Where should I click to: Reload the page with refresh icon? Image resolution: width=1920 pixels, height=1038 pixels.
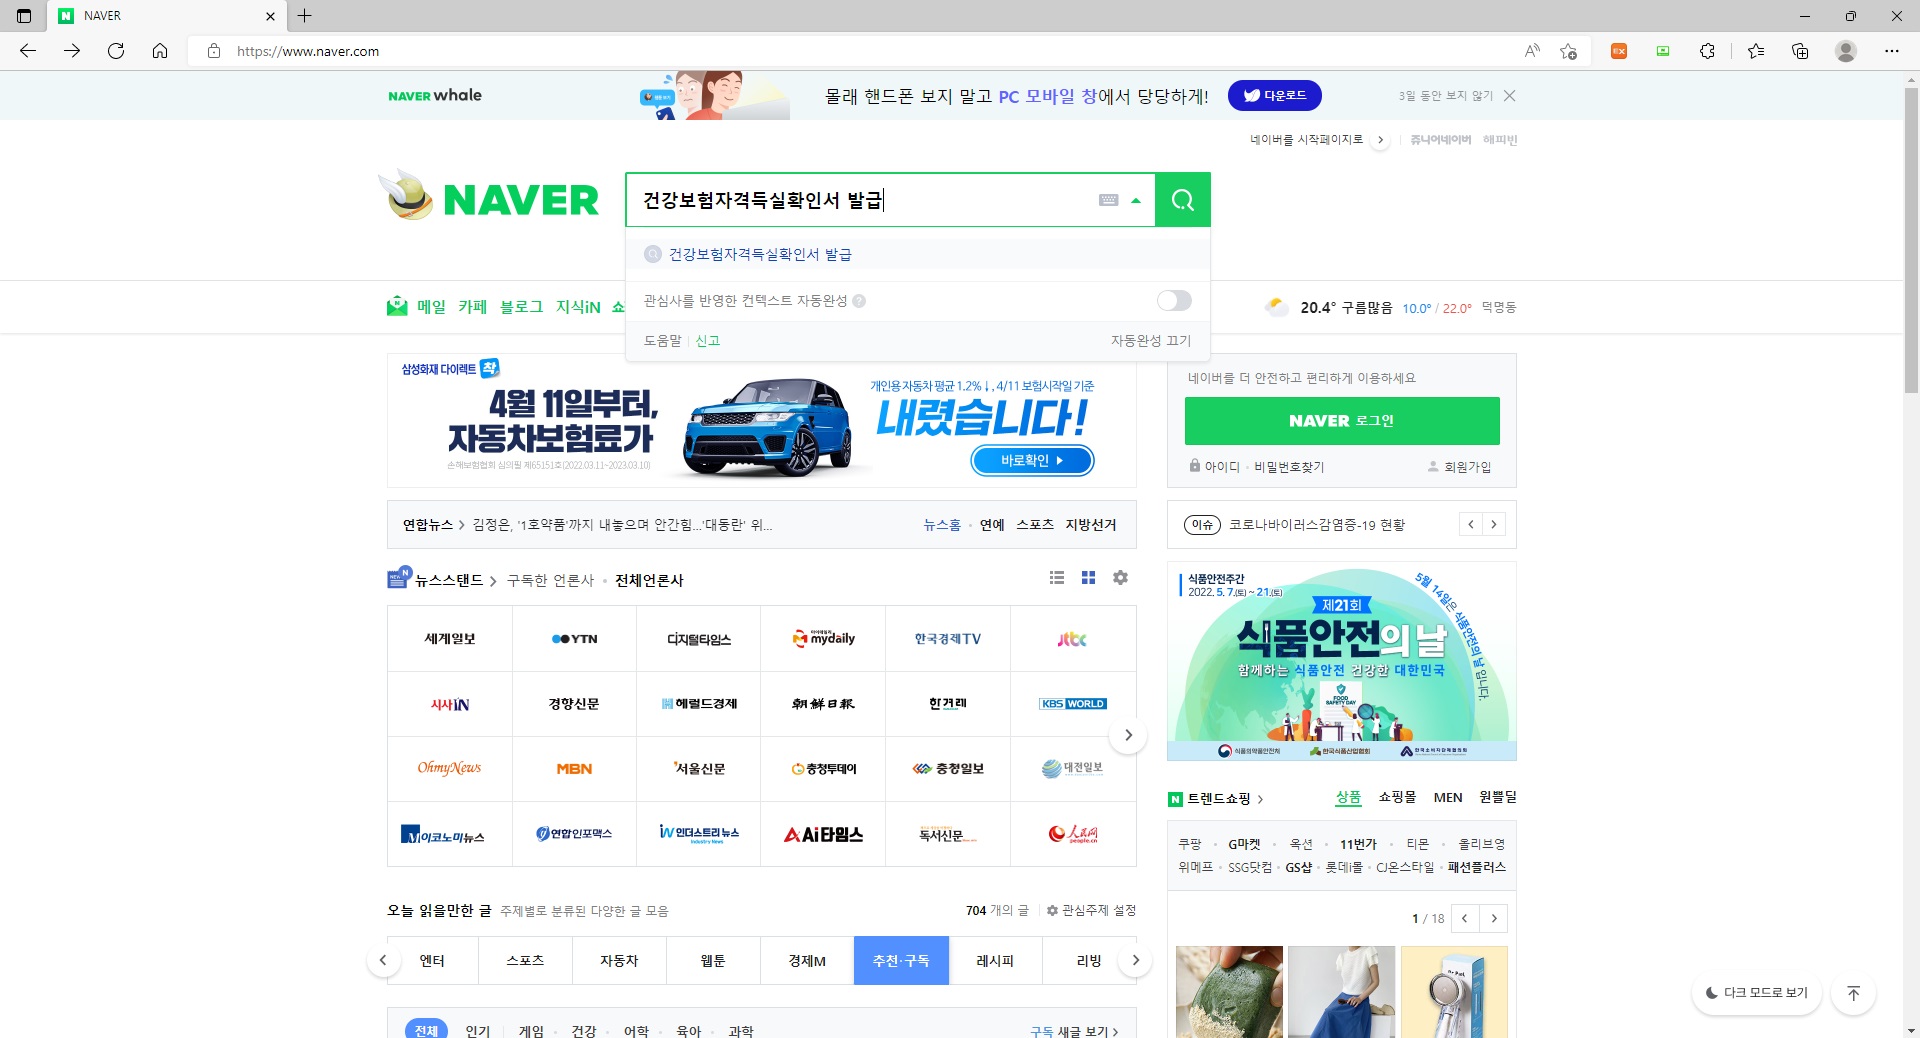click(x=116, y=51)
